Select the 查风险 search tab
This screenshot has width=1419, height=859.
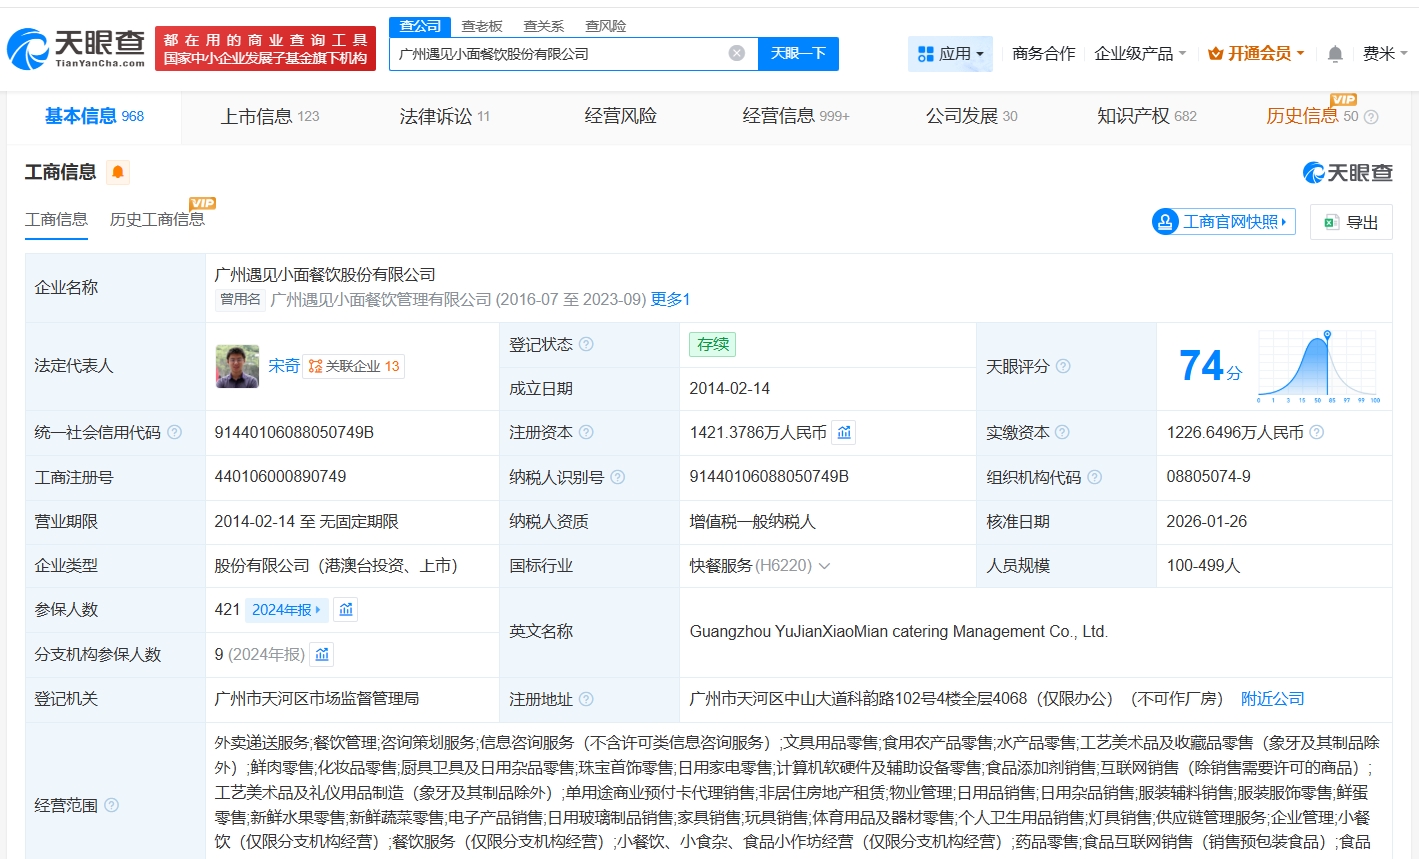[x=606, y=26]
